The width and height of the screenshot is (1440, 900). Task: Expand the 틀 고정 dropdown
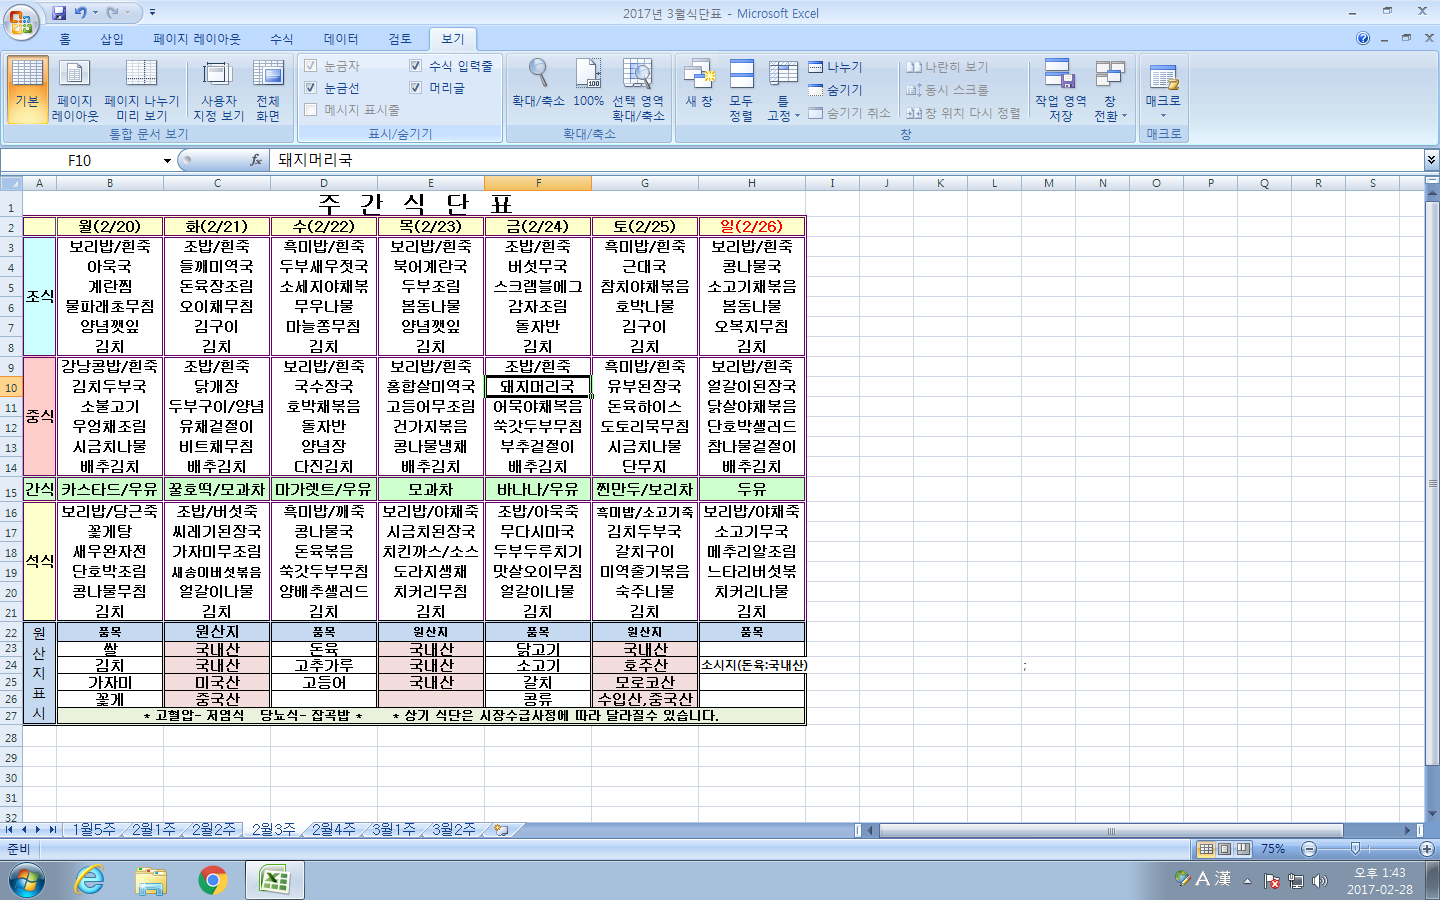783,91
